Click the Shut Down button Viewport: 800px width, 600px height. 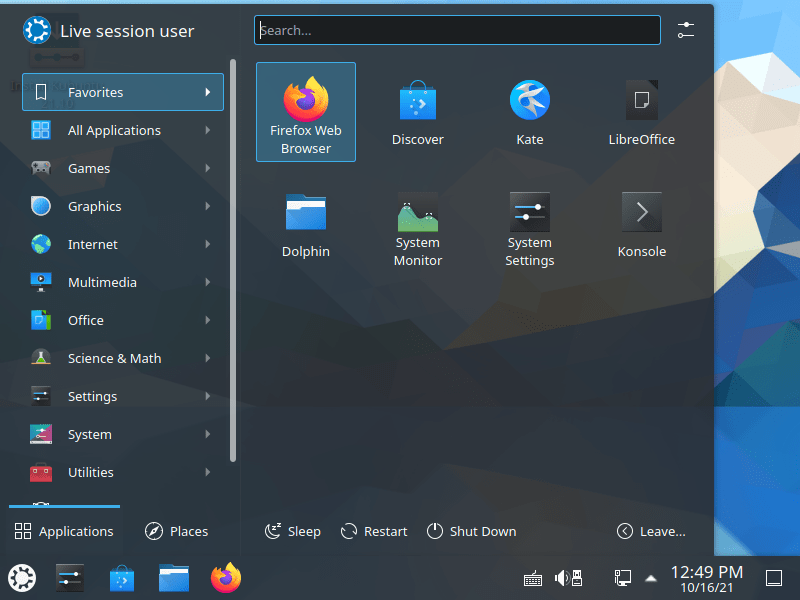pyautogui.click(x=471, y=531)
